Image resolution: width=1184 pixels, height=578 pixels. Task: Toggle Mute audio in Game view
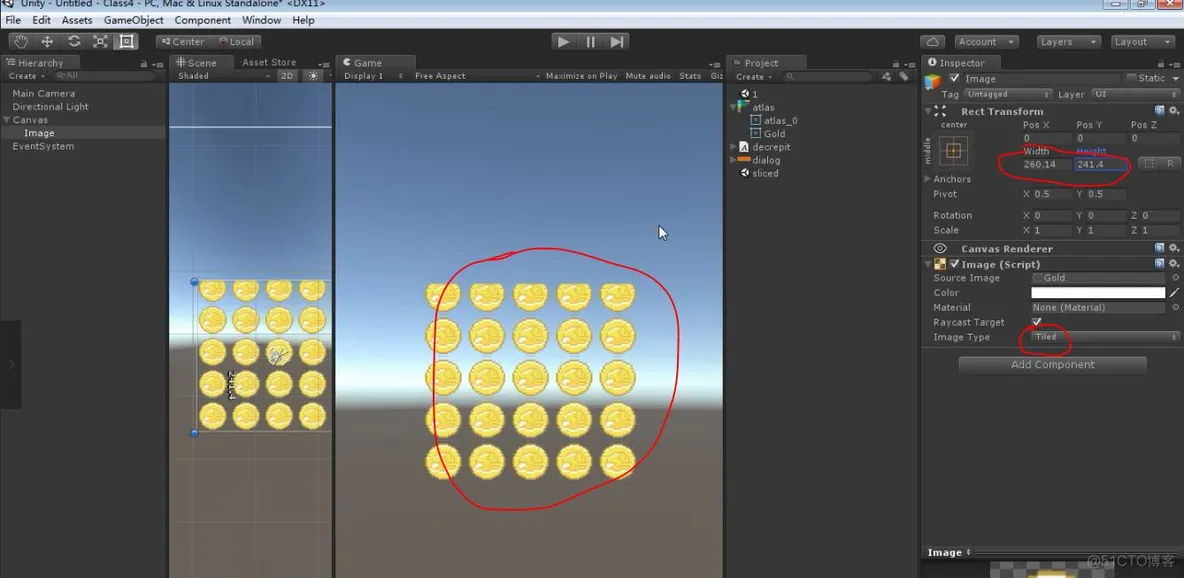pyautogui.click(x=648, y=76)
